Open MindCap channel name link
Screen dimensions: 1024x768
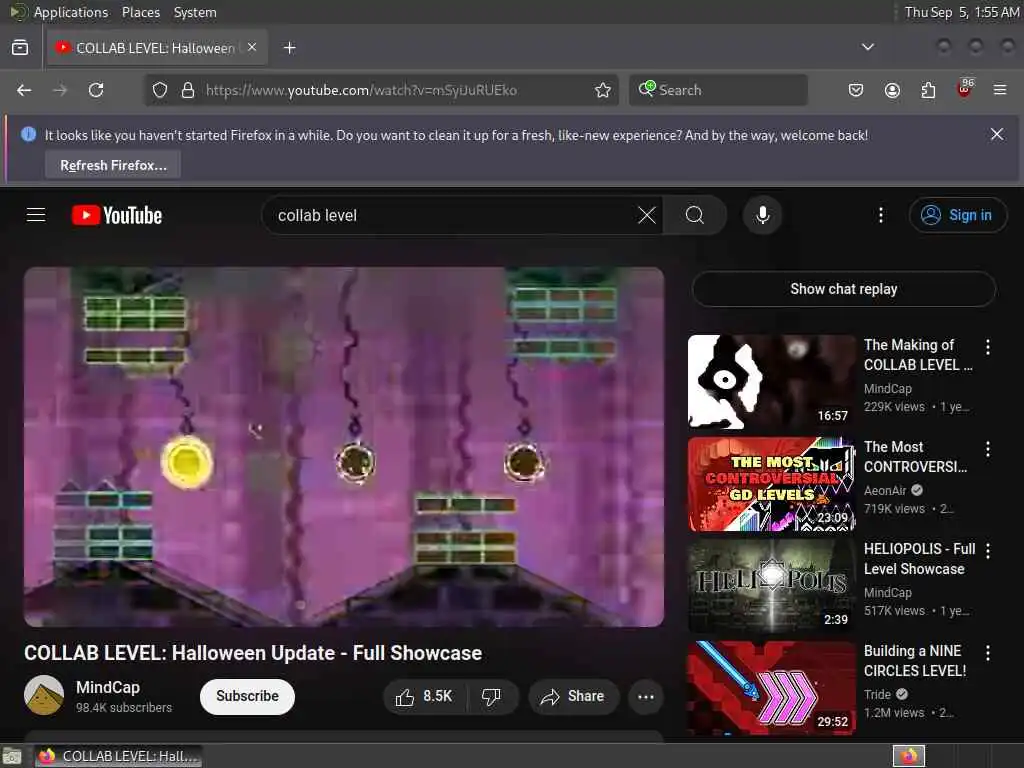click(x=108, y=687)
